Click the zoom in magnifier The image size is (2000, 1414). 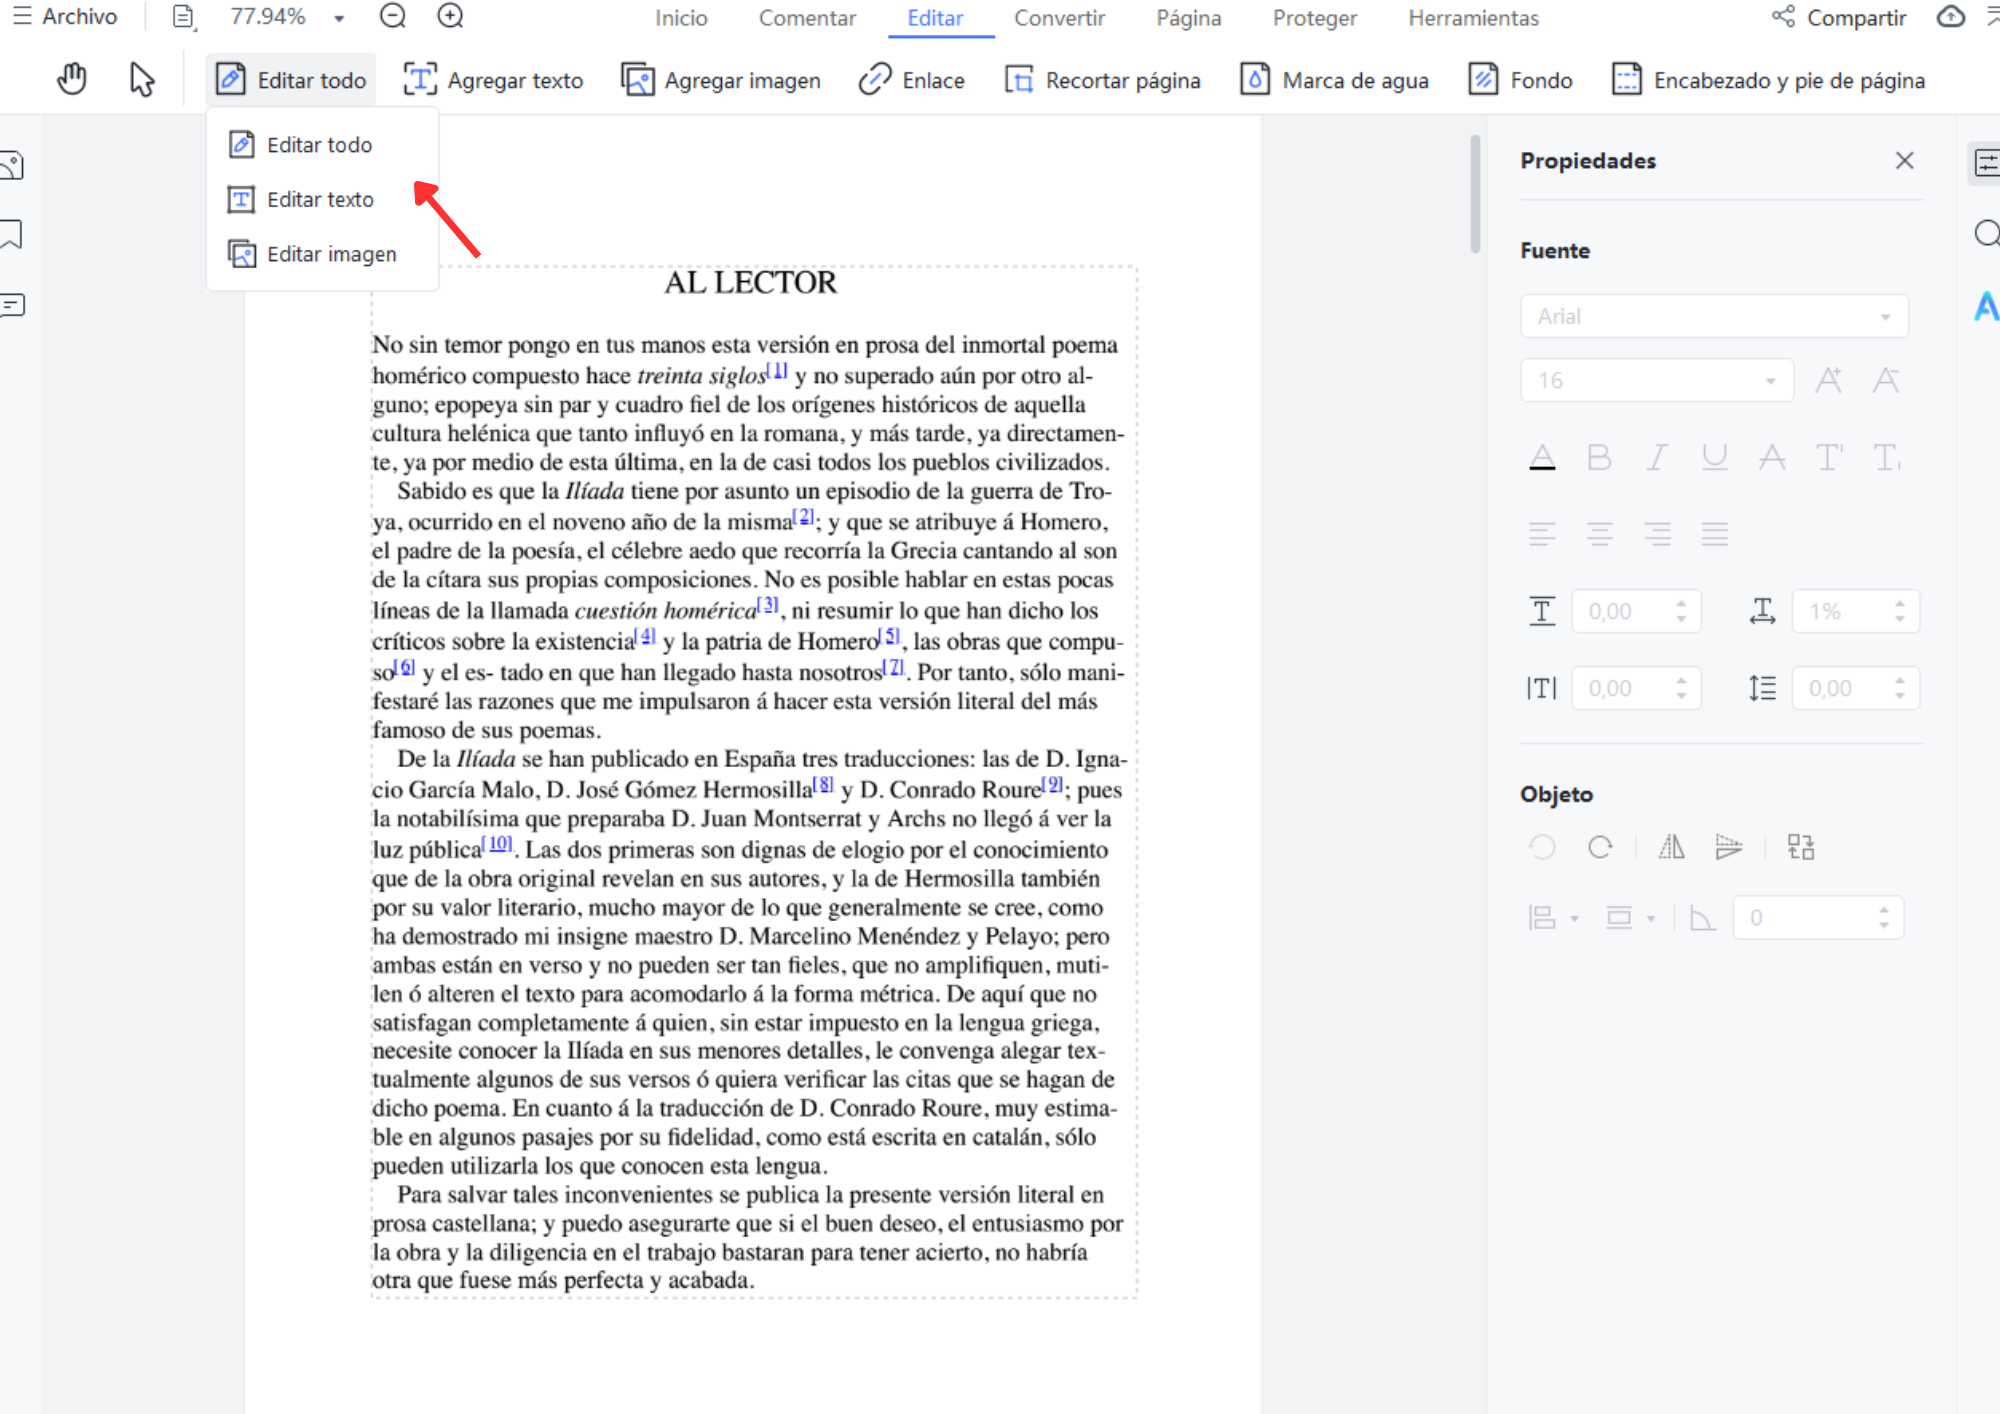click(451, 16)
